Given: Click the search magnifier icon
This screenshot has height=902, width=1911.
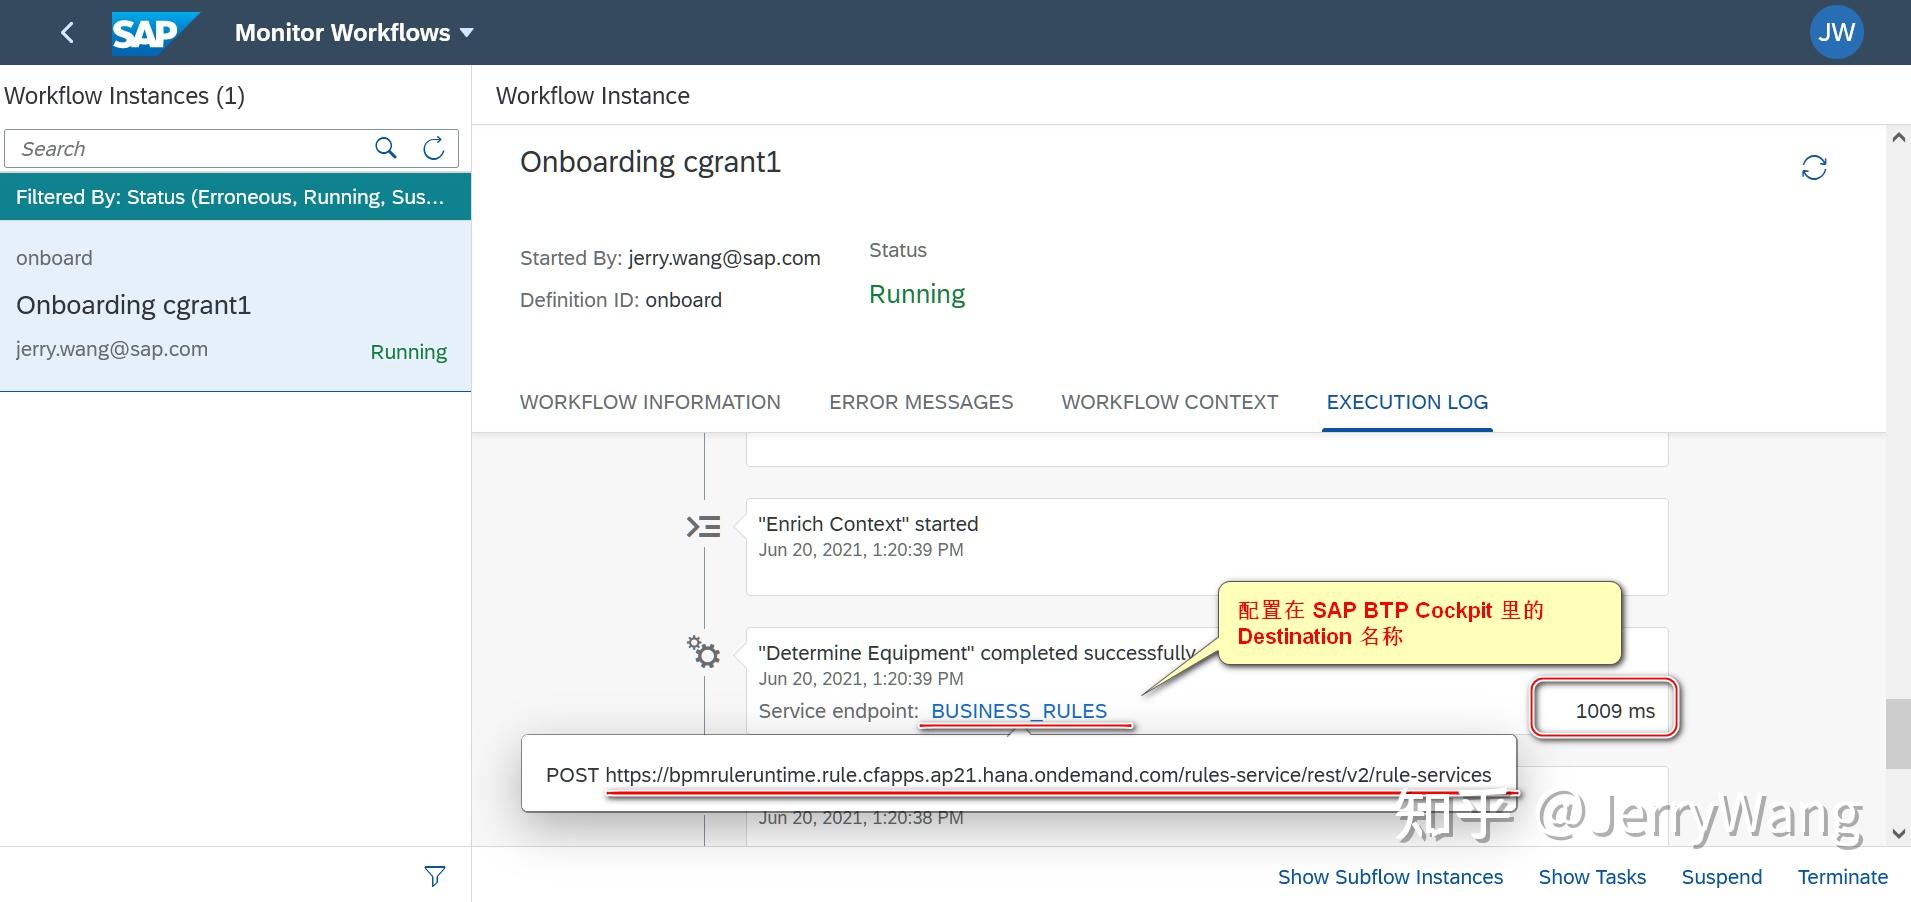Looking at the screenshot, I should [x=385, y=148].
